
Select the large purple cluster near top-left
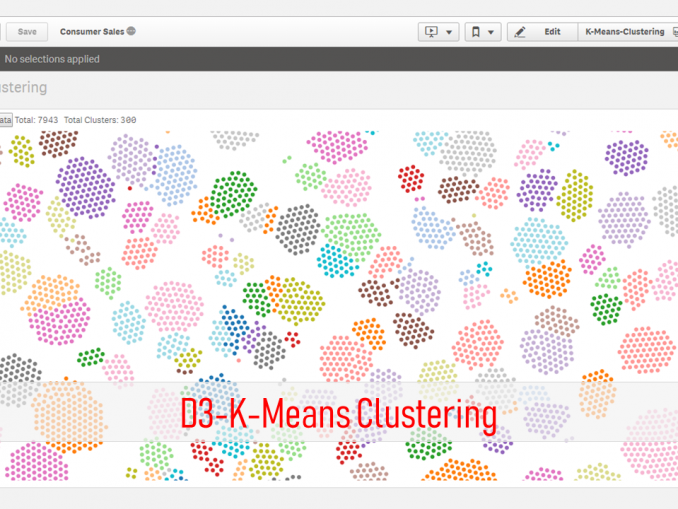coord(84,187)
